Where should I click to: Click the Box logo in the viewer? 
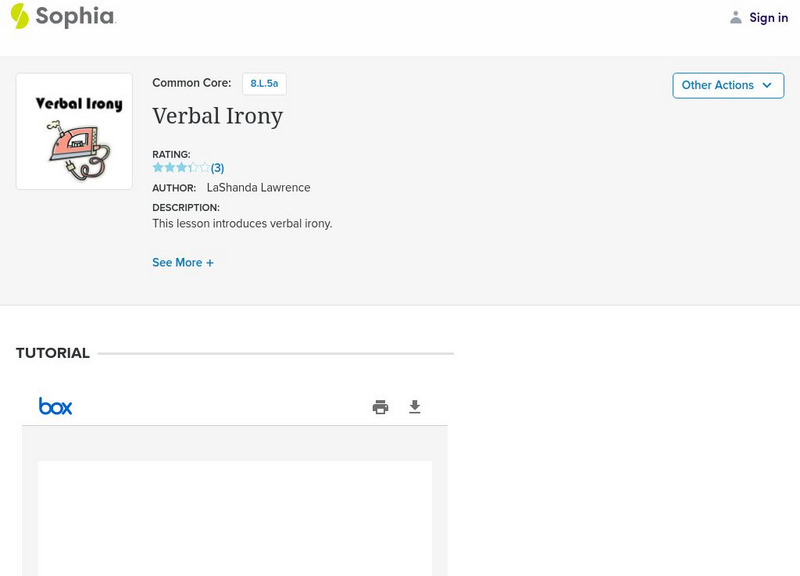click(55, 406)
